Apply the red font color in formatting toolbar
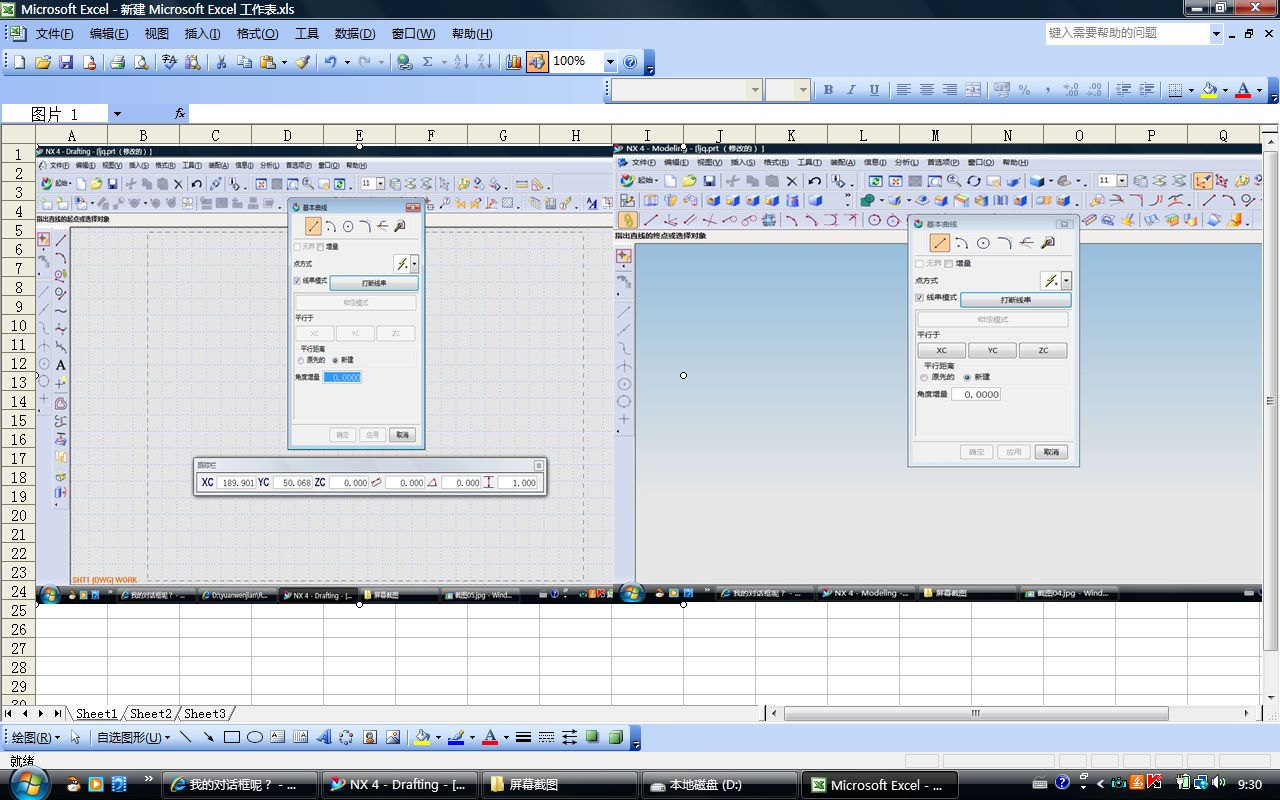Viewport: 1280px width, 800px height. [x=1243, y=90]
